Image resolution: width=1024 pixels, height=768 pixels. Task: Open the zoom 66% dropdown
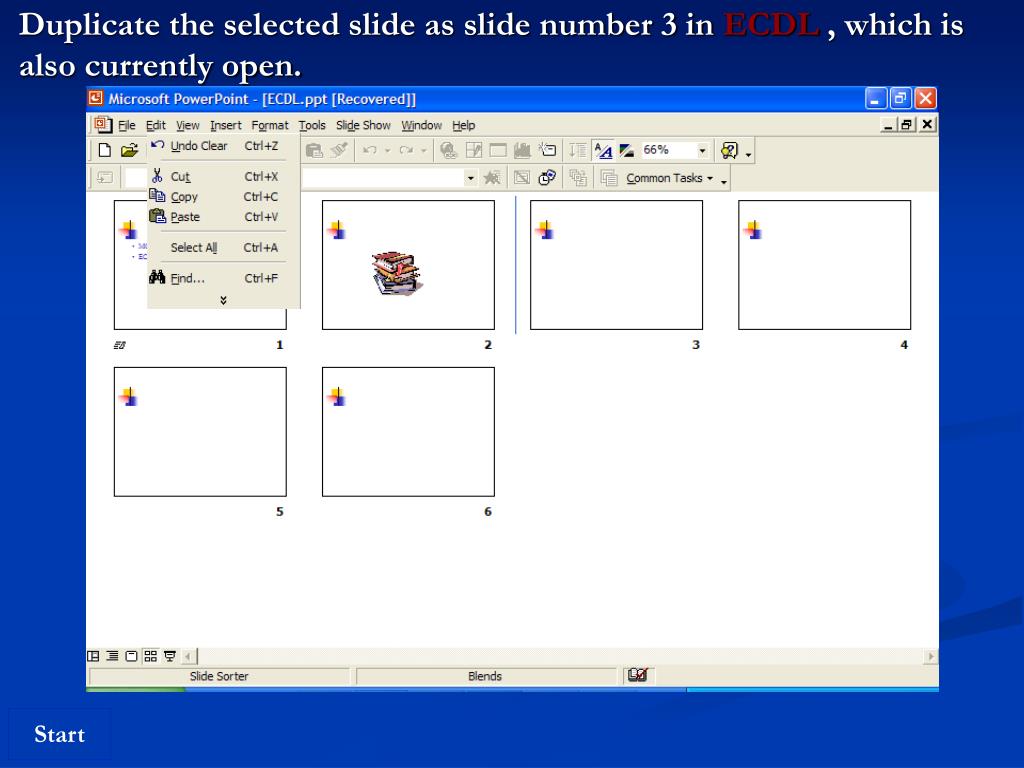(702, 150)
